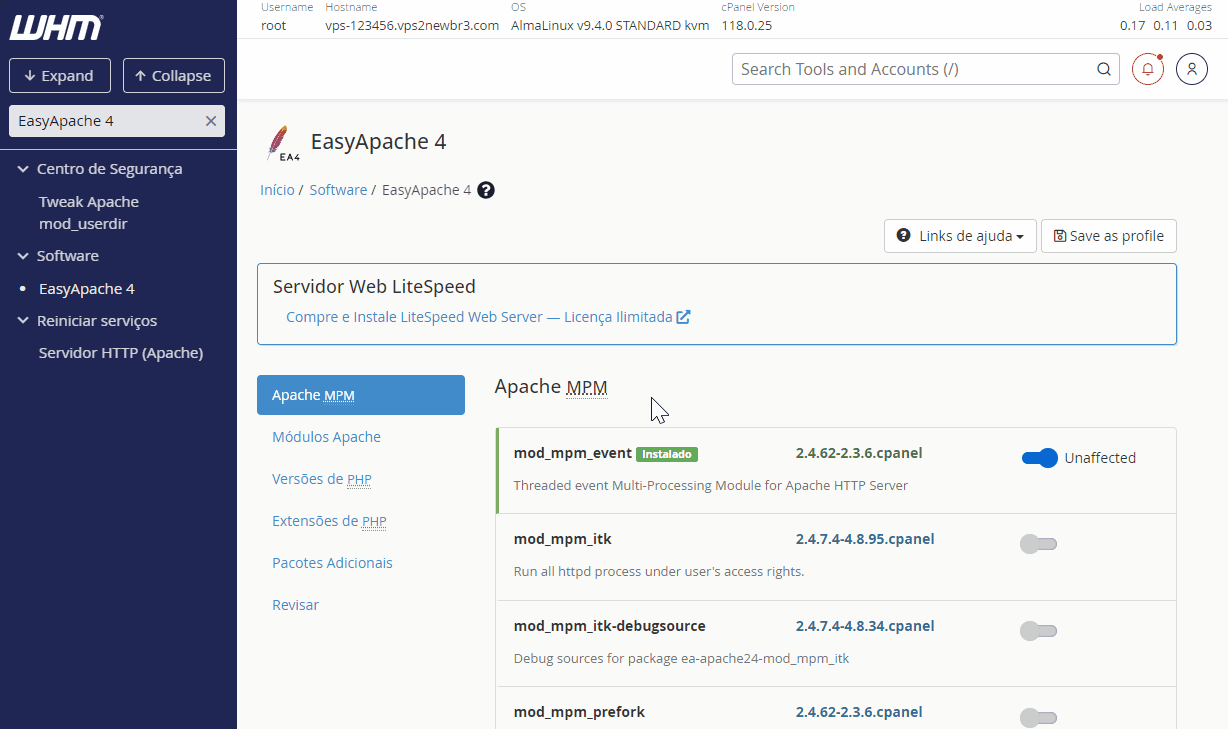Switch to the Revisar tab
1228x729 pixels.
[295, 605]
